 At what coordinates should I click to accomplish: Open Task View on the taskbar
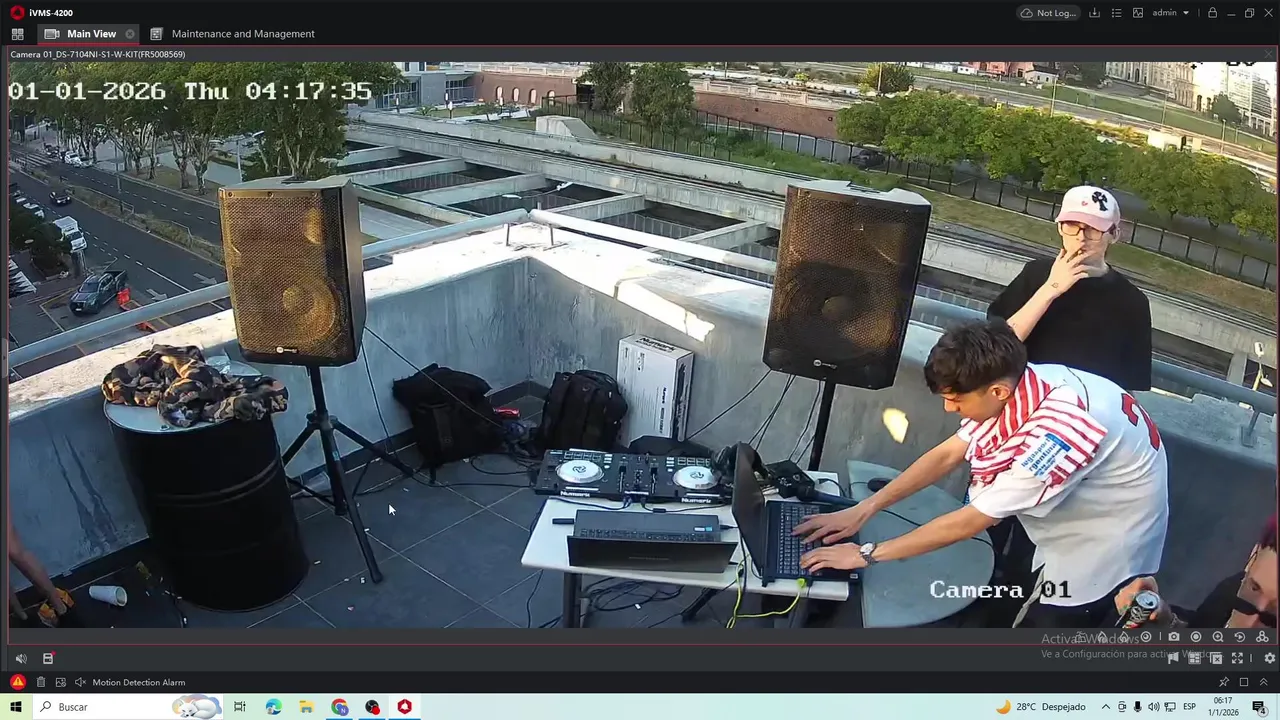coord(240,707)
